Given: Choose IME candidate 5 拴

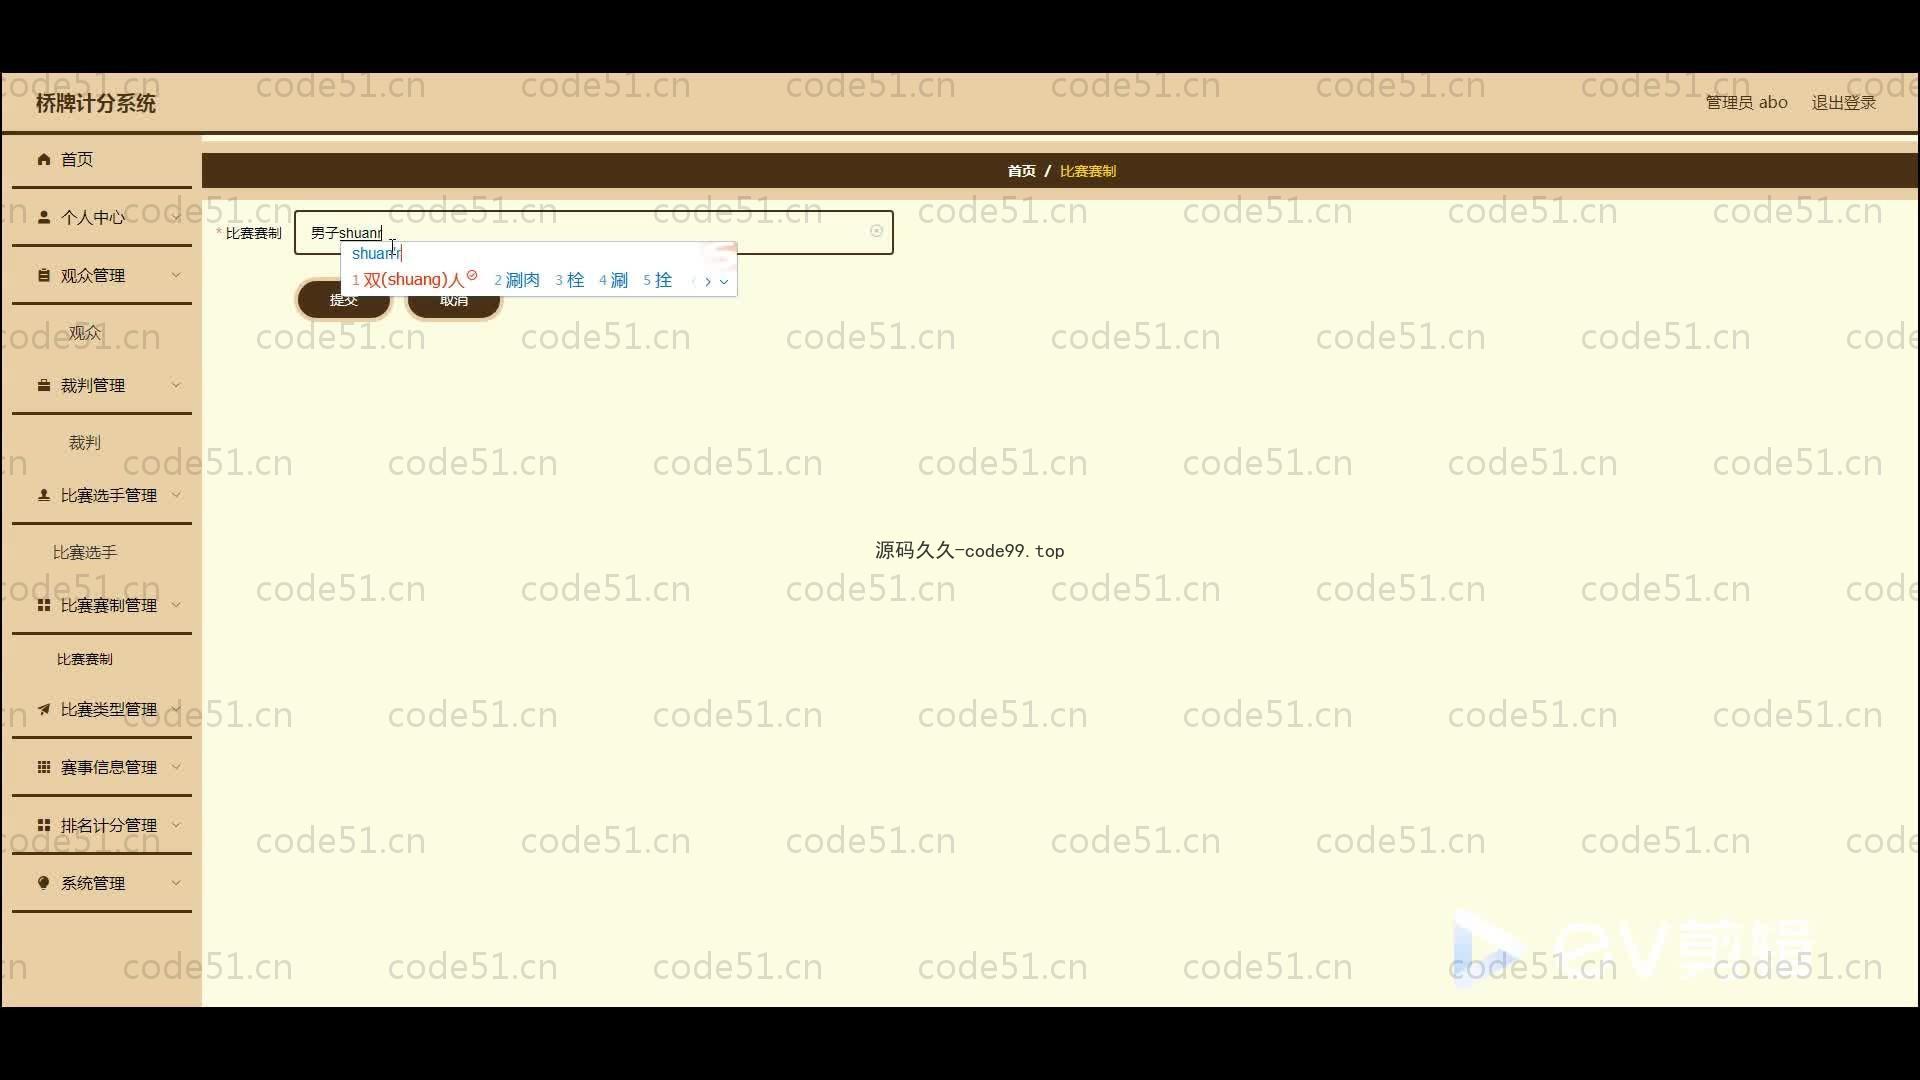Looking at the screenshot, I should (658, 281).
